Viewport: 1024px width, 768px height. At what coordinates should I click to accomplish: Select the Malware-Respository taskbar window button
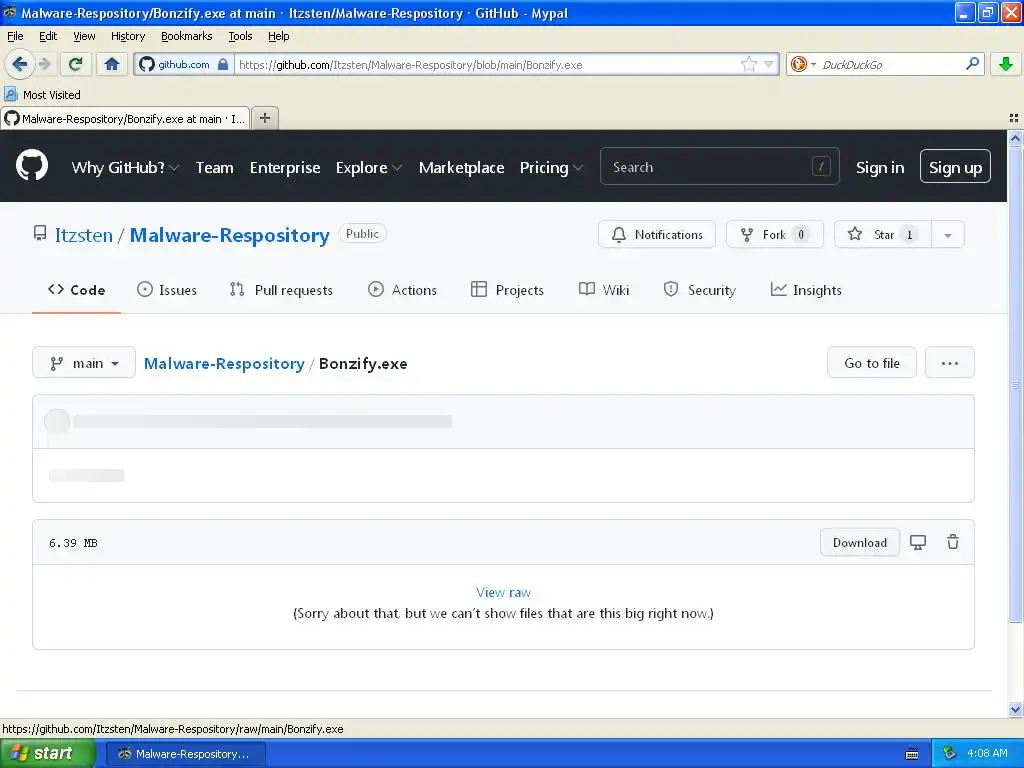coord(185,754)
